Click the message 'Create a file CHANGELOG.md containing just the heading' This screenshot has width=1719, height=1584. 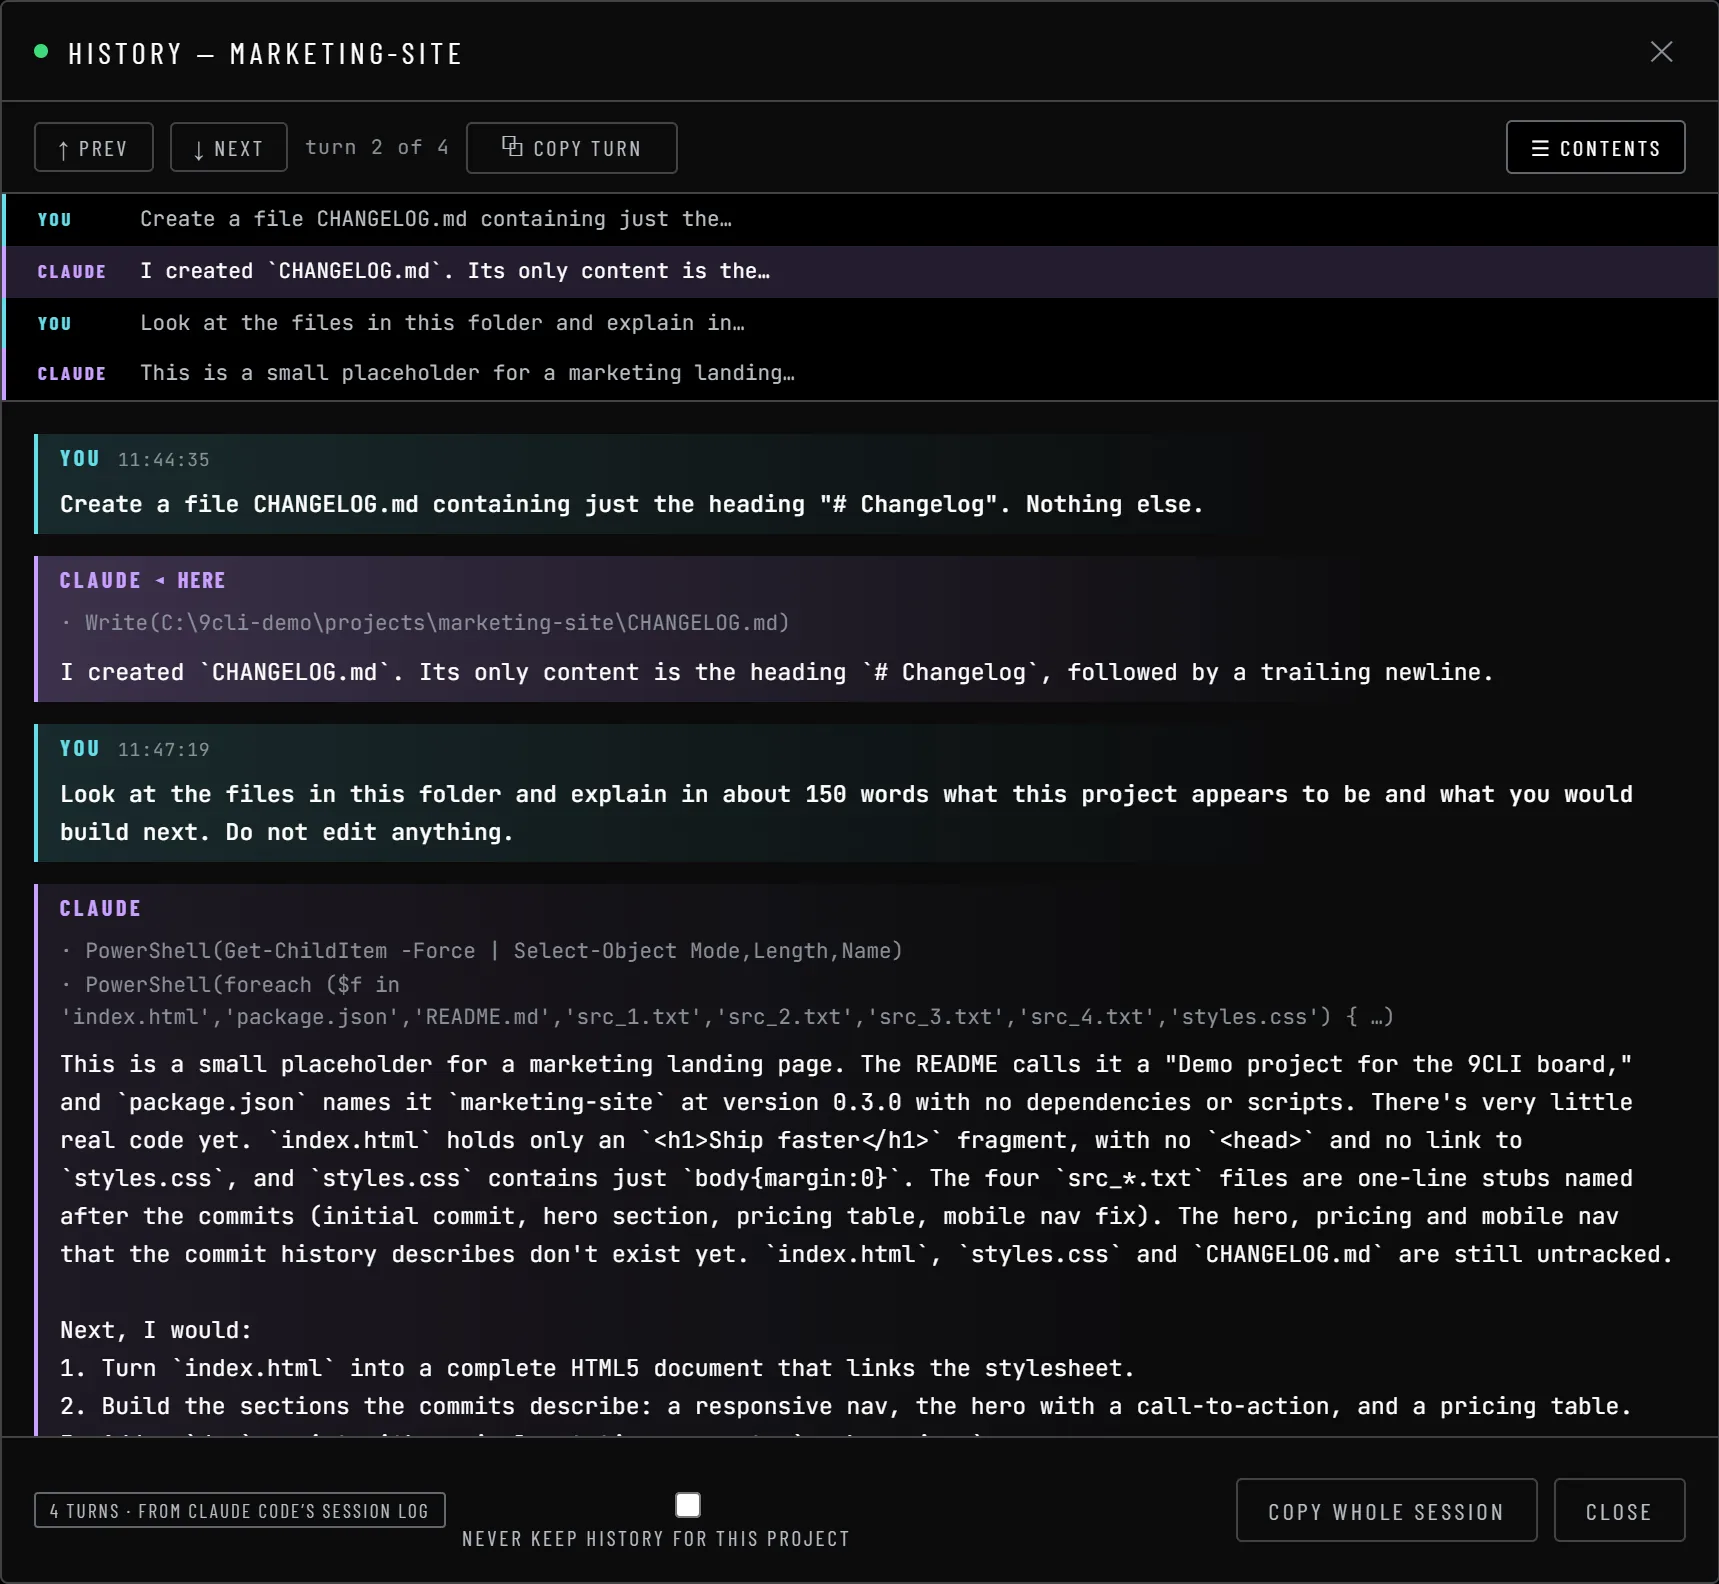point(631,504)
